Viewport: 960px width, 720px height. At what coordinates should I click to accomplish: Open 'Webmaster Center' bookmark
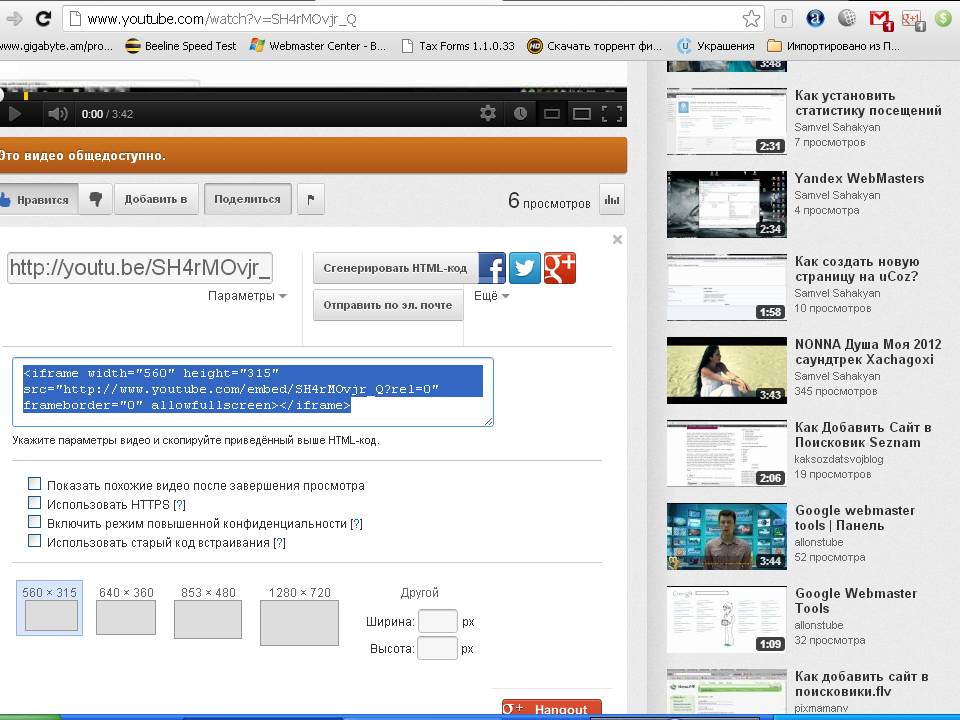318,46
